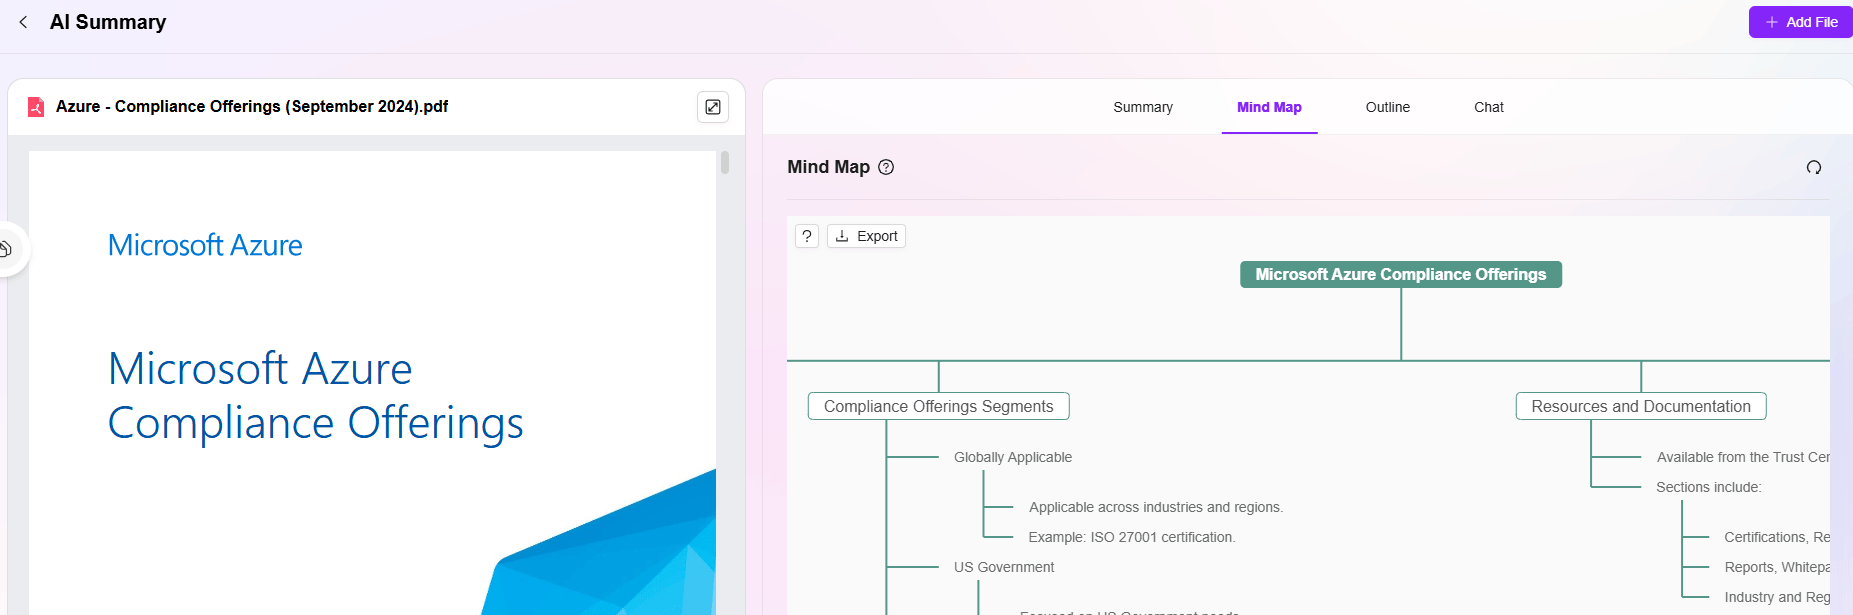This screenshot has width=1853, height=615.
Task: Open the PDF in expanded view icon
Action: (x=713, y=107)
